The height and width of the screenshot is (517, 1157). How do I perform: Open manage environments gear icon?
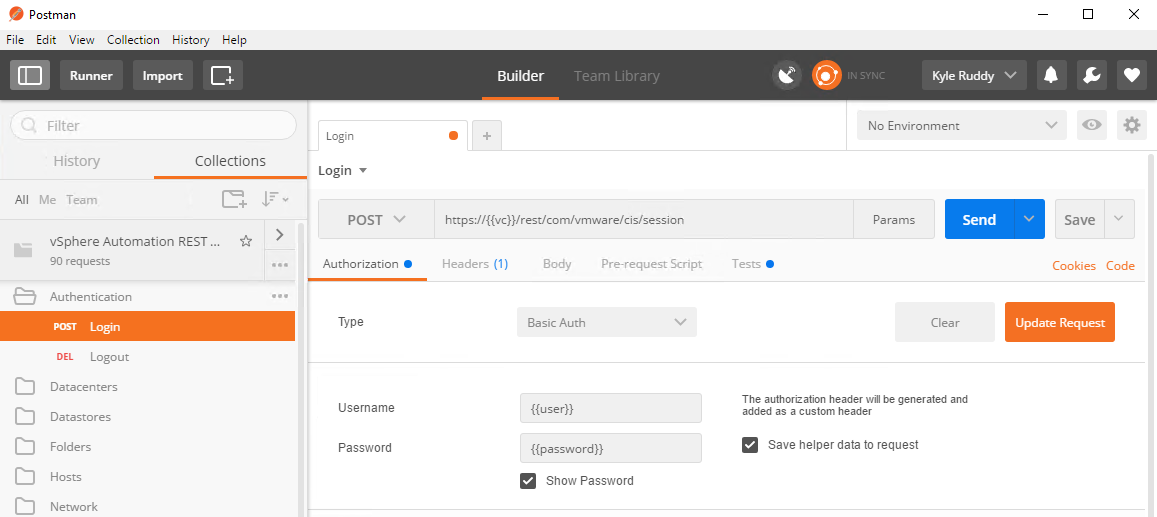coord(1132,125)
